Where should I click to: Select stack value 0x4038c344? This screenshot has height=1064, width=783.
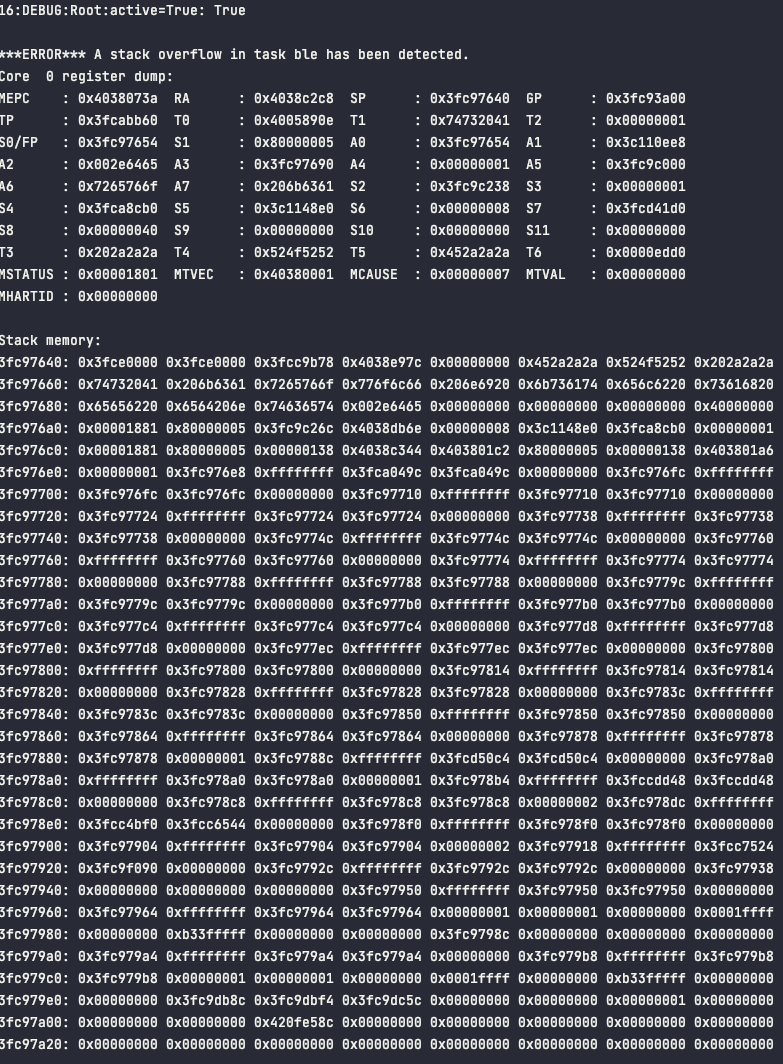point(381,451)
